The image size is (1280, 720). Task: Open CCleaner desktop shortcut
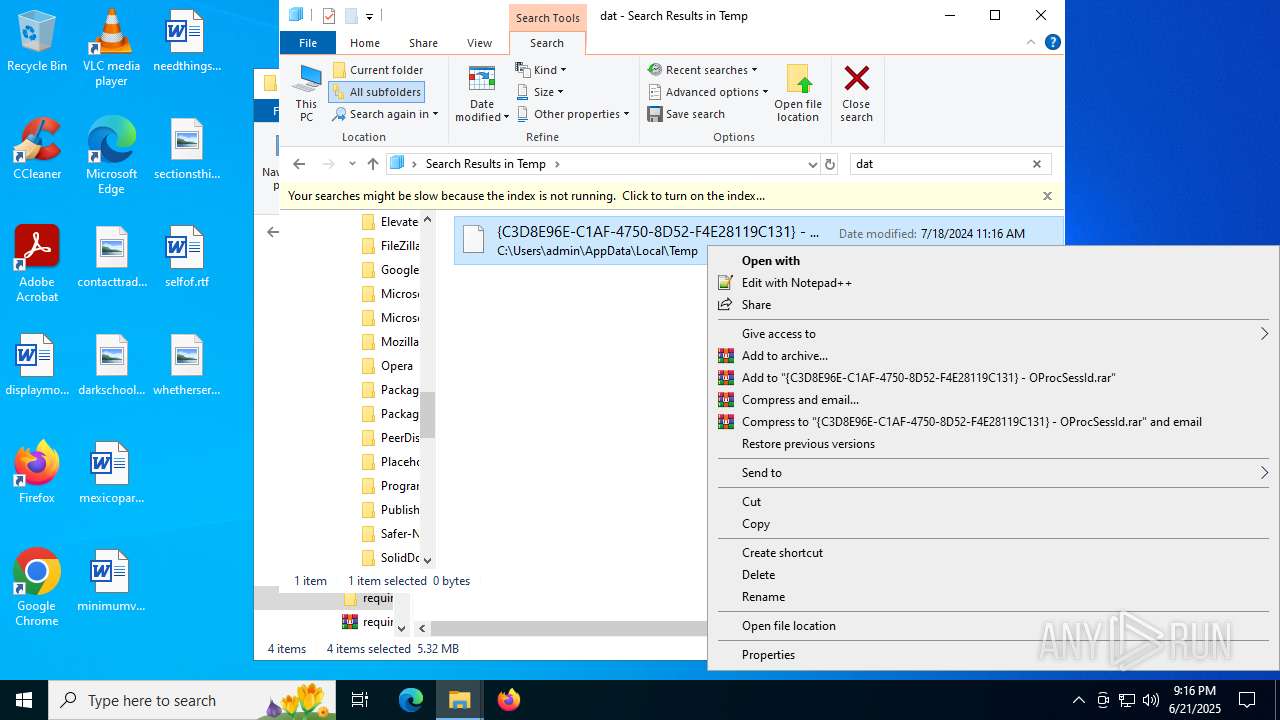[37, 149]
